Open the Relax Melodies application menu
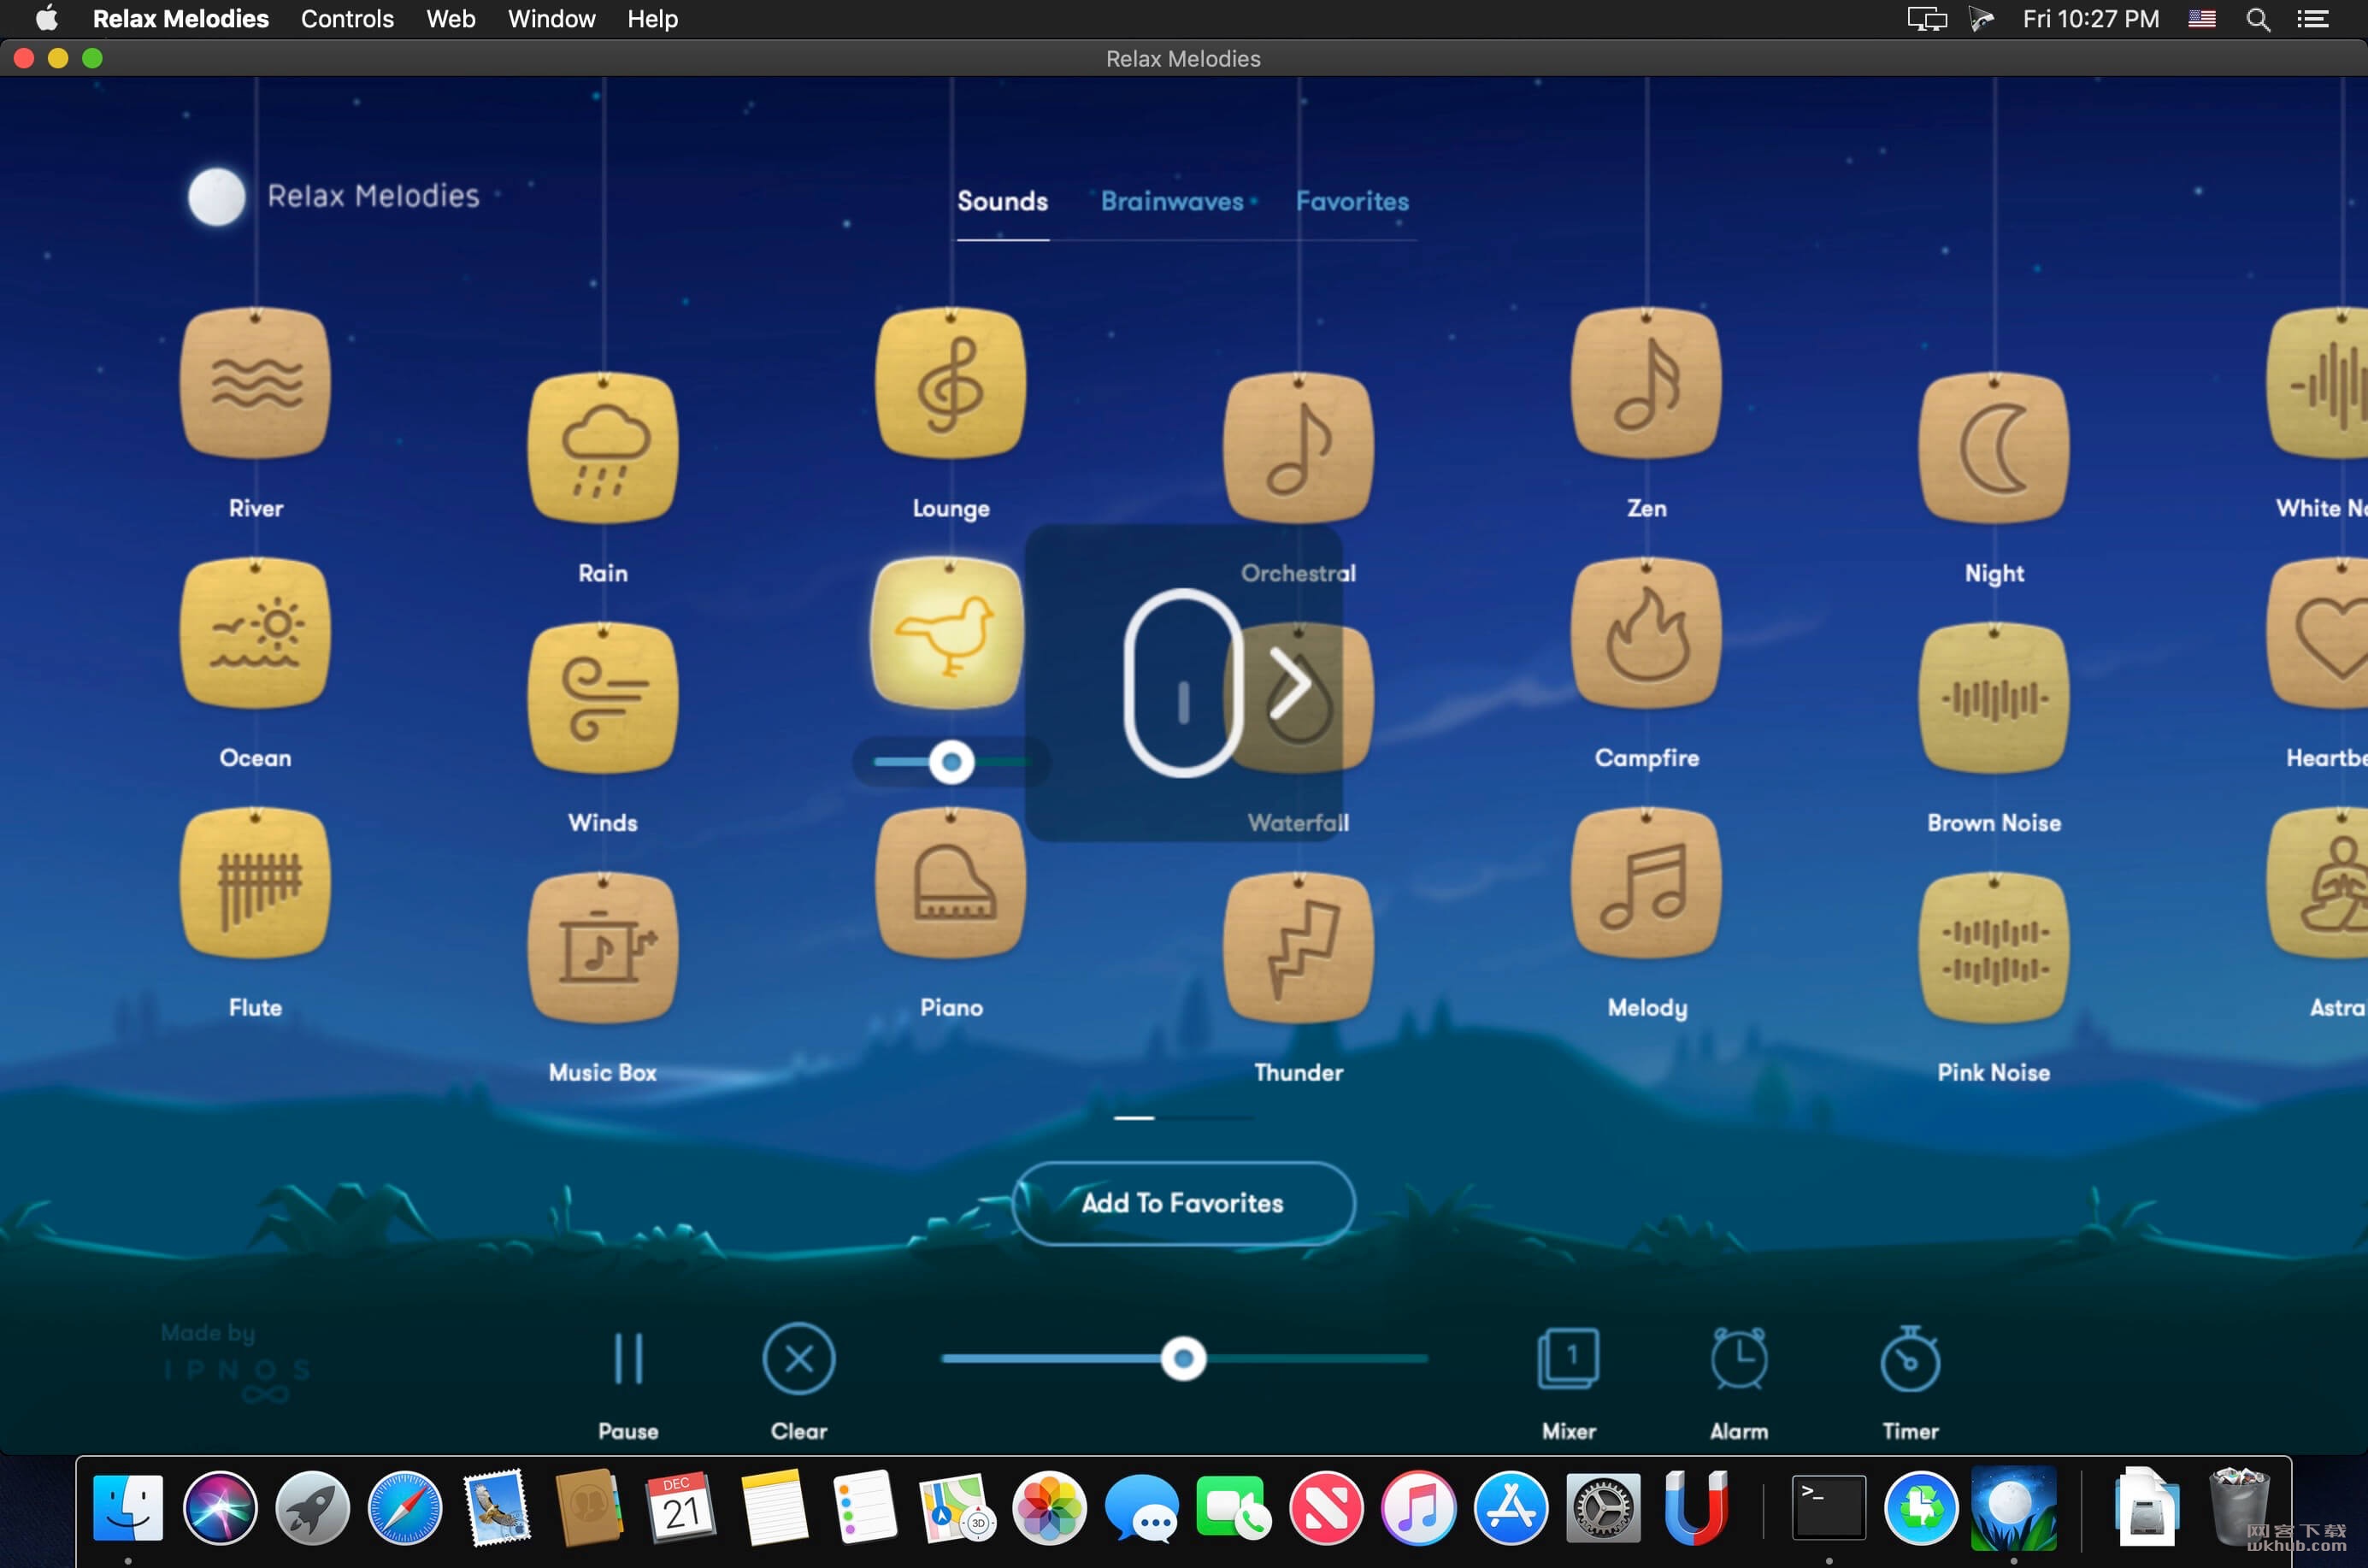 click(x=180, y=19)
